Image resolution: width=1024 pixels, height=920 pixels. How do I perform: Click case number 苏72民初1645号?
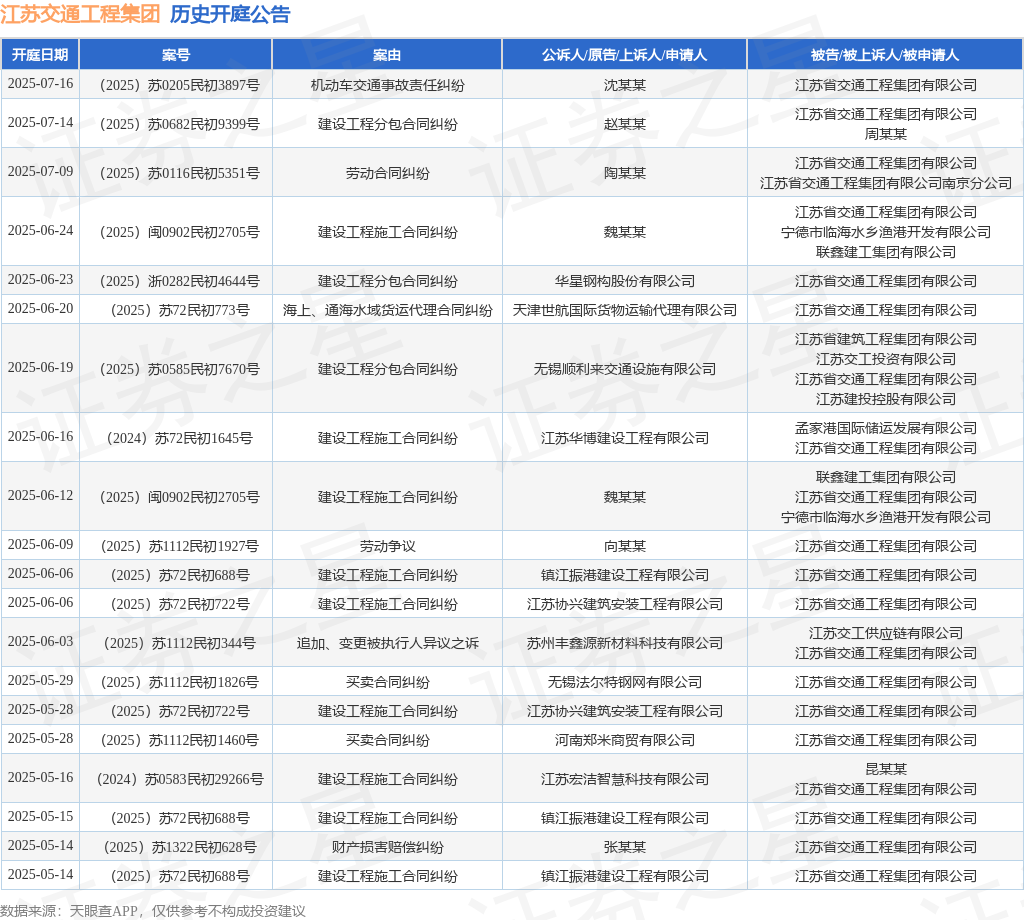coord(180,438)
